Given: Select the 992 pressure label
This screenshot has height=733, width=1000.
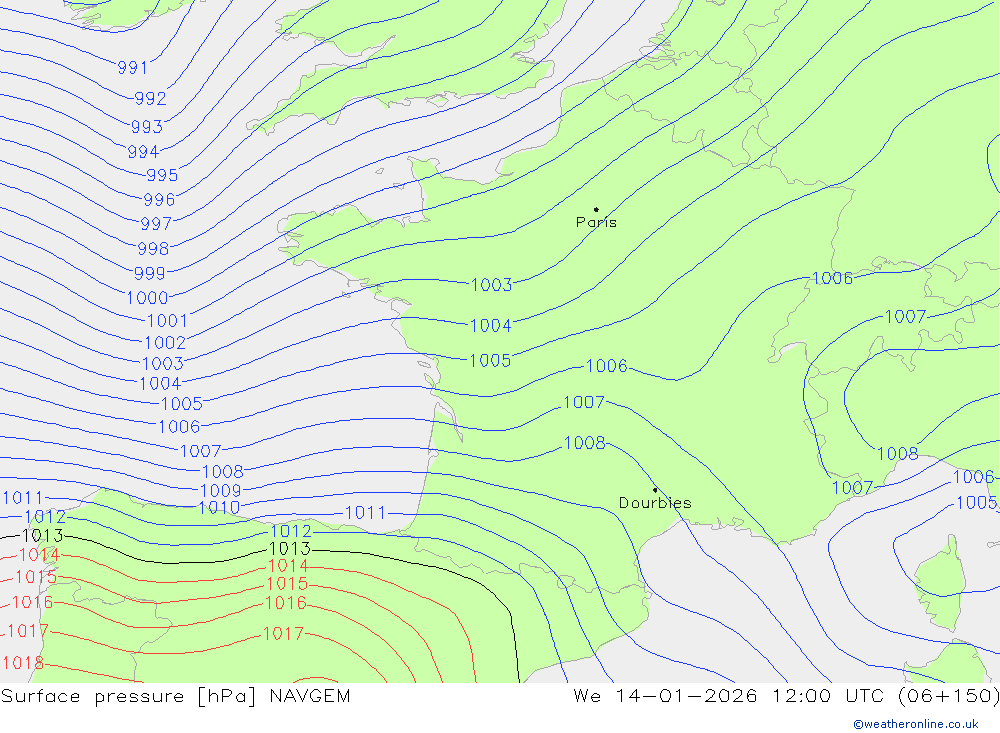Looking at the screenshot, I should (151, 99).
